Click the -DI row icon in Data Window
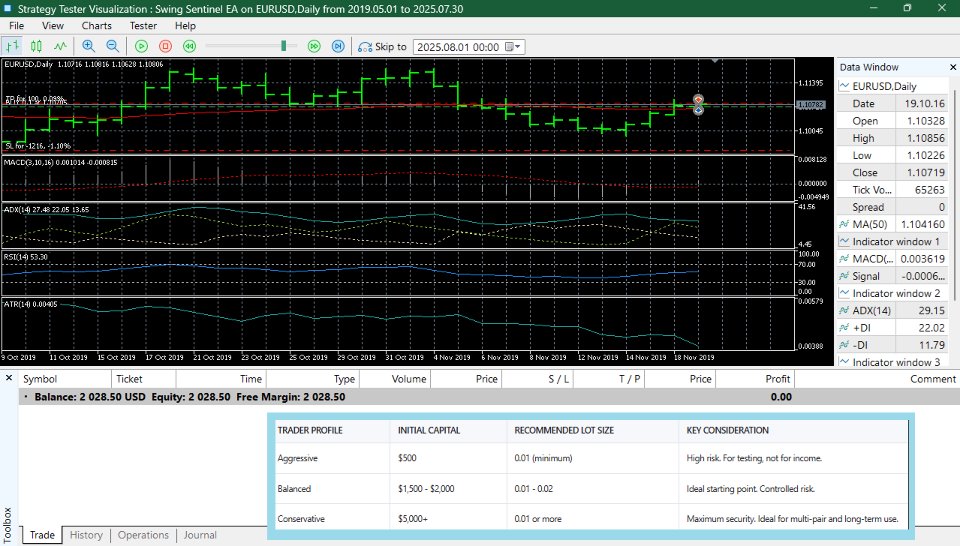Screen dimensions: 960x546 (844, 345)
